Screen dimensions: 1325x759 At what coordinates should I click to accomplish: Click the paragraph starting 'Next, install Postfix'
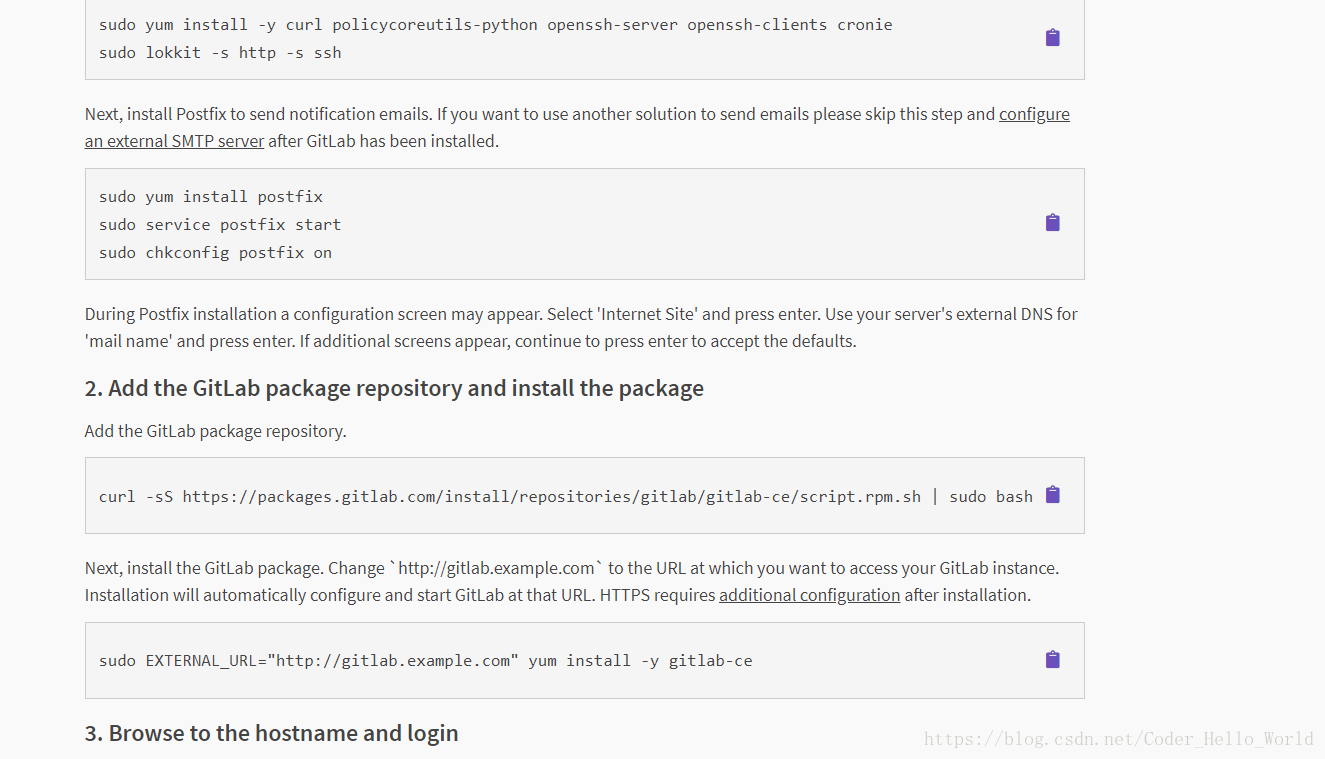coord(577,128)
